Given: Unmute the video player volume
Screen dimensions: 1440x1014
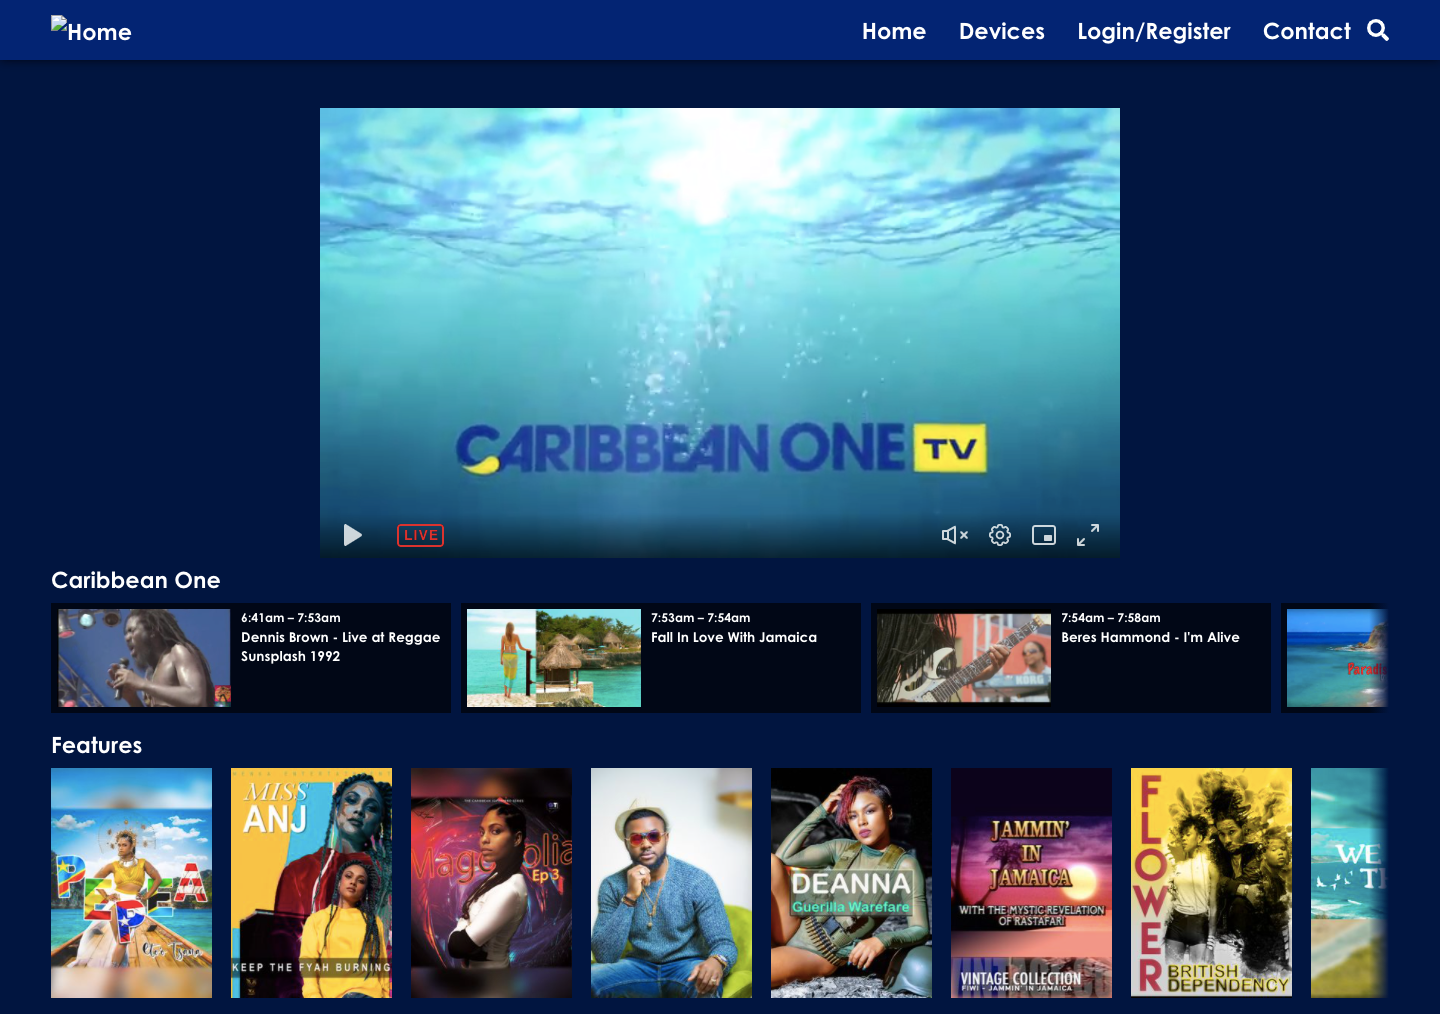Looking at the screenshot, I should click(x=955, y=535).
